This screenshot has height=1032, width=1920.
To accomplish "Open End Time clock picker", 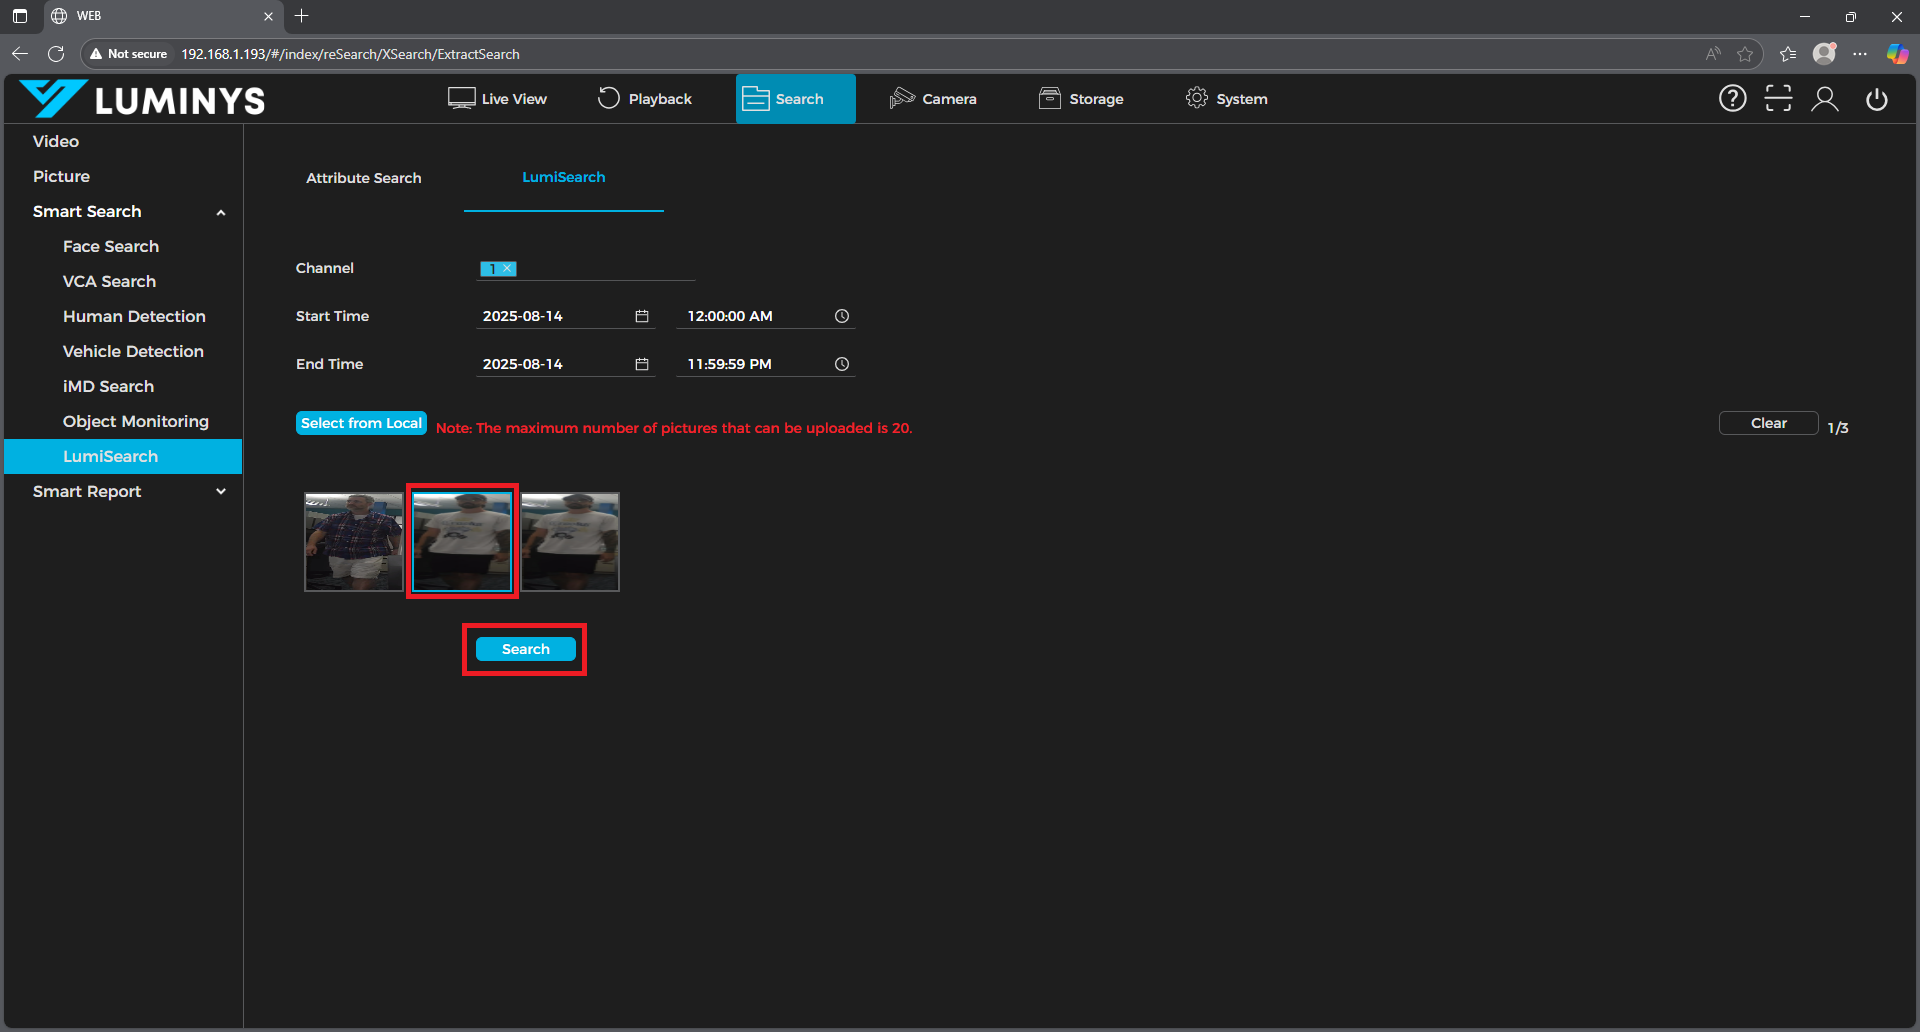I will (842, 364).
